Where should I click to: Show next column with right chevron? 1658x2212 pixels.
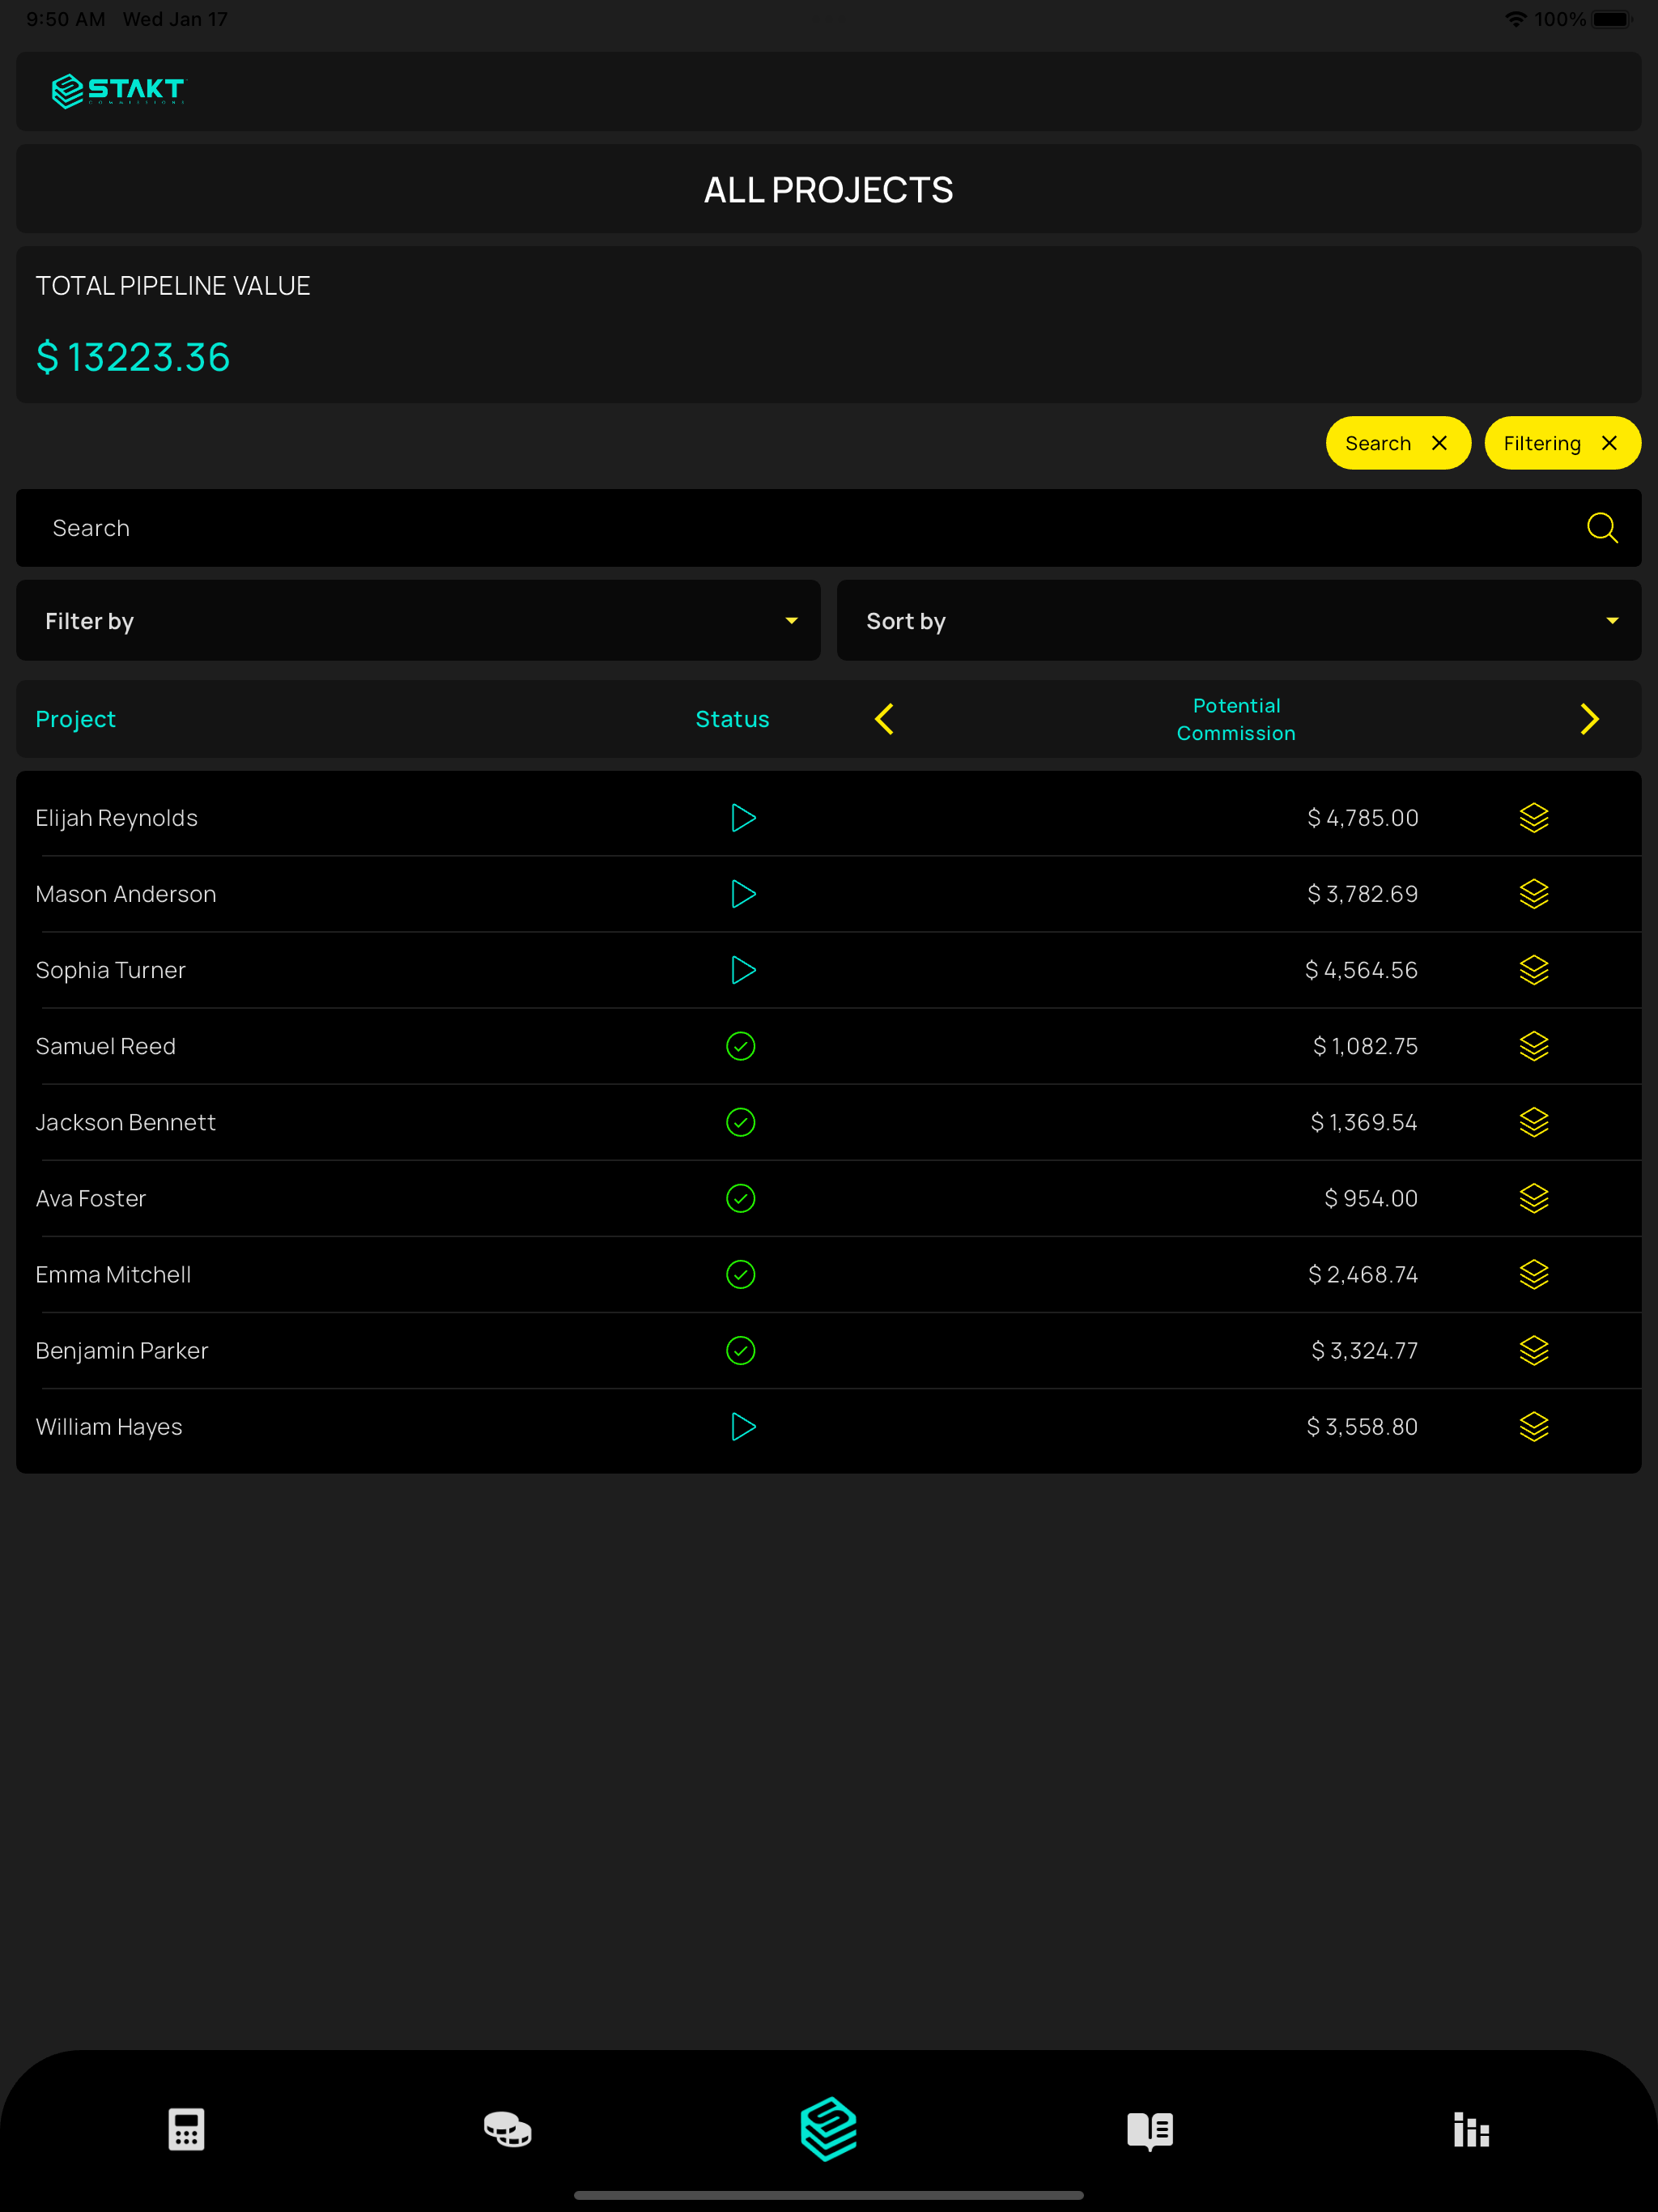[1589, 719]
